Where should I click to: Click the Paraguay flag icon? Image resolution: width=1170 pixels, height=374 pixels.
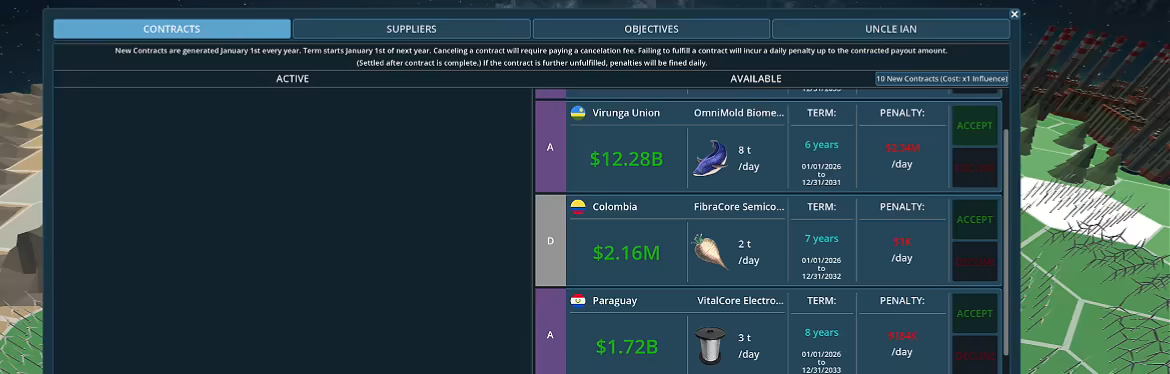pyautogui.click(x=578, y=301)
